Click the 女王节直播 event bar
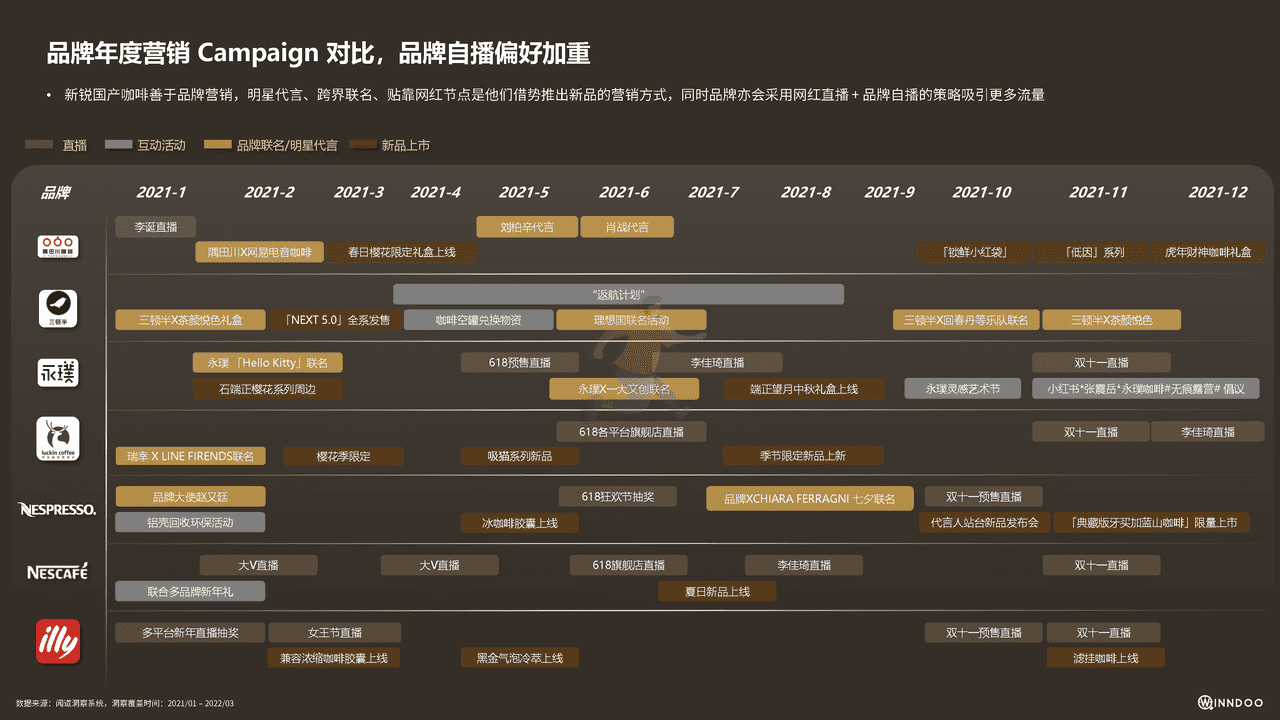Viewport: 1280px width, 720px height. pos(335,632)
